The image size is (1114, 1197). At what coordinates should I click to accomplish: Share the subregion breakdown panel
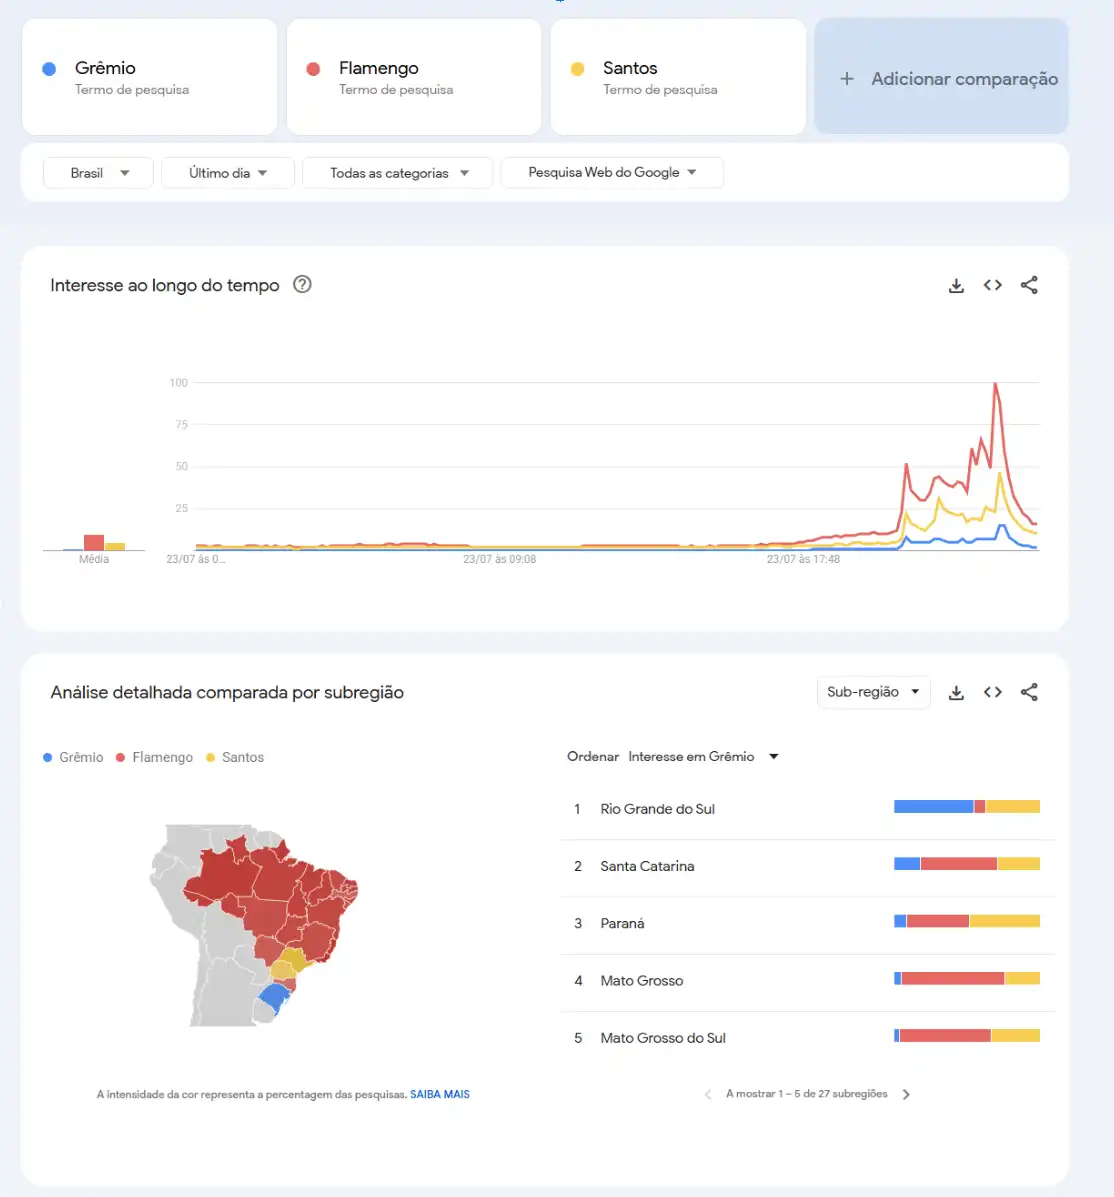1029,692
